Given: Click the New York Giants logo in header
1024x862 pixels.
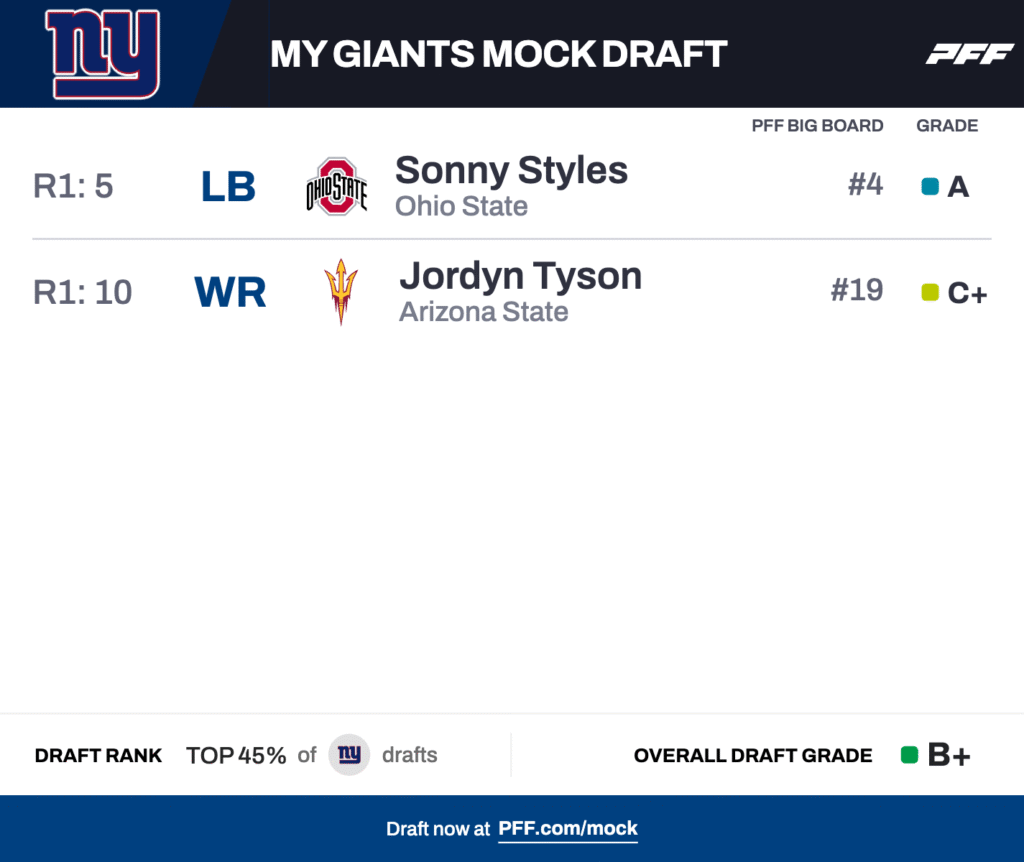Looking at the screenshot, I should (102, 54).
